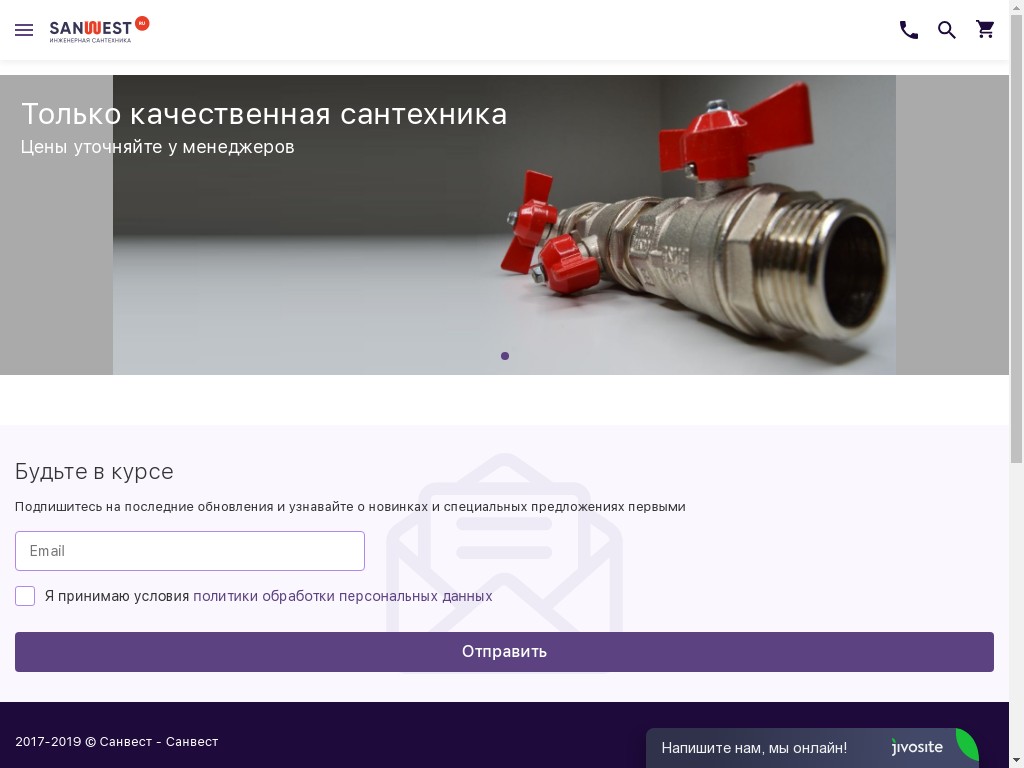Focus the Email input field
Viewport: 1024px width, 768px height.
point(190,551)
